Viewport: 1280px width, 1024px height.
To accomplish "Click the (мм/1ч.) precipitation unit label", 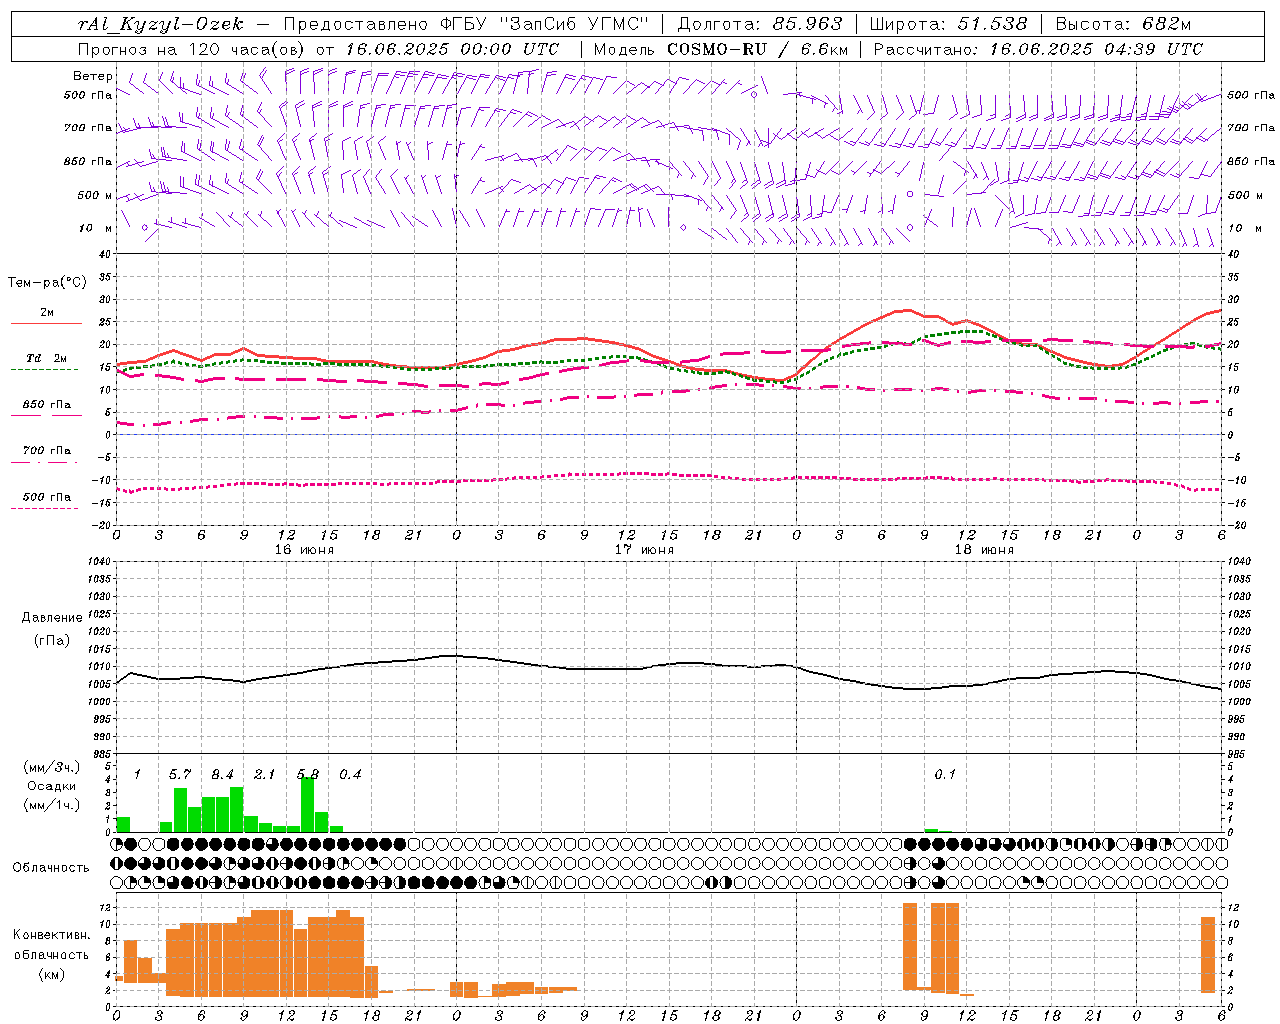I will pos(52,805).
